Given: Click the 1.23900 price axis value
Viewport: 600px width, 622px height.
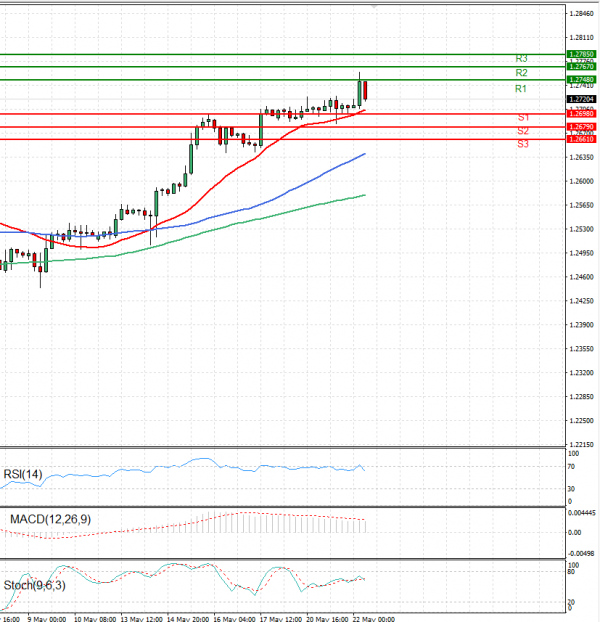Looking at the screenshot, I should click(581, 325).
